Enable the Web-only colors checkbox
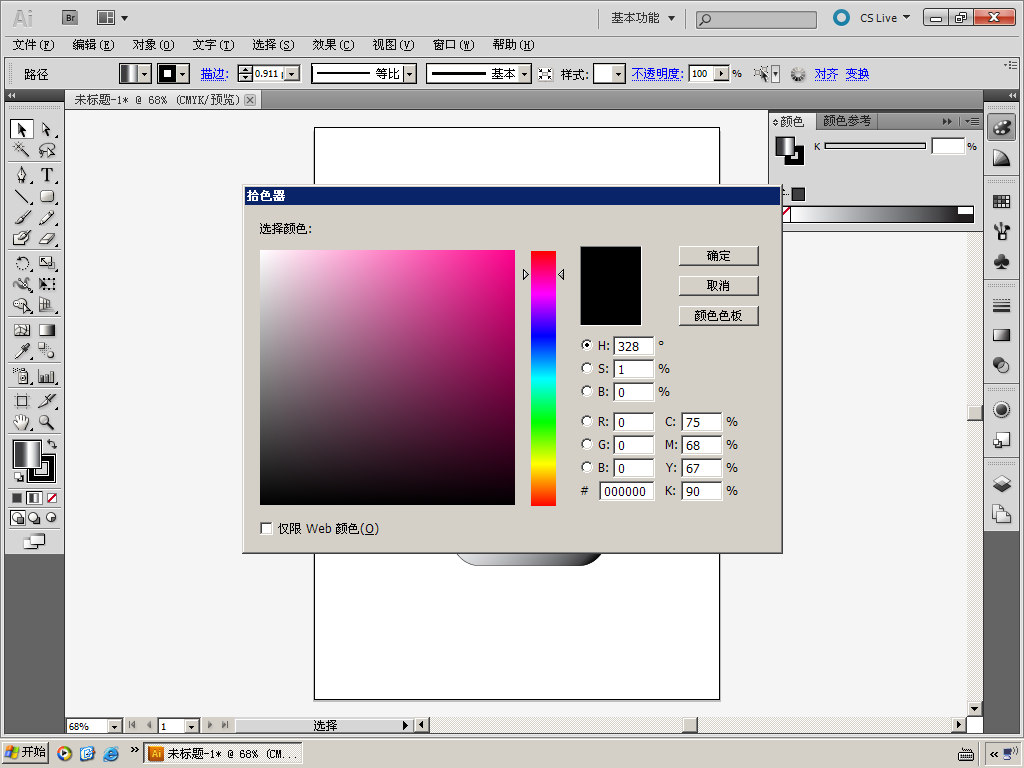Screen dimensions: 1024x768 pyautogui.click(x=266, y=528)
